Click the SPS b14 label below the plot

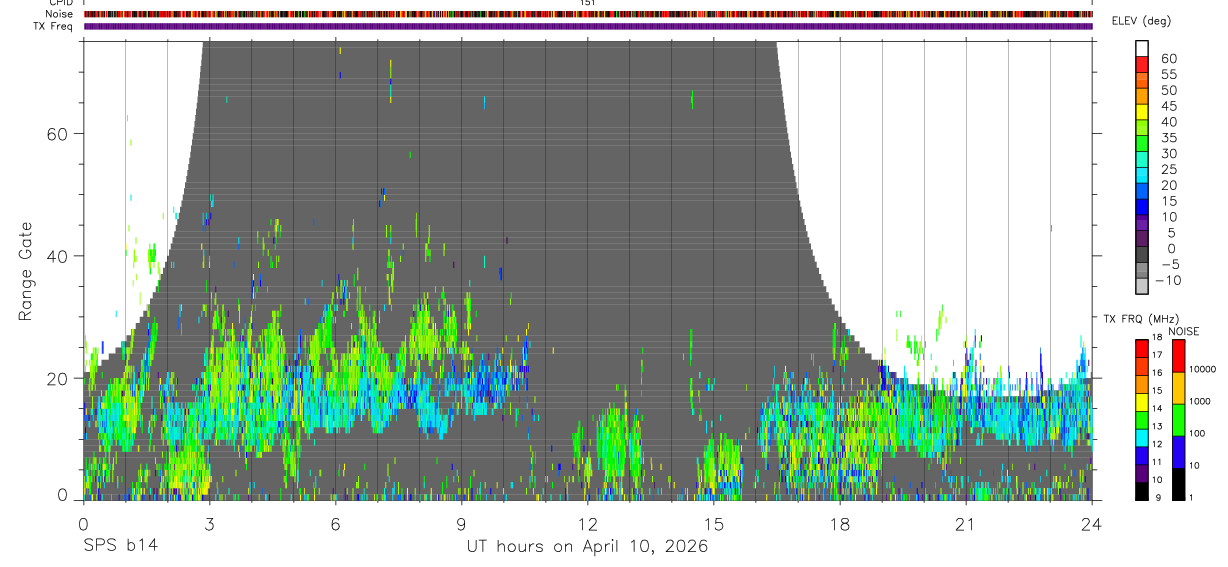pyautogui.click(x=120, y=546)
